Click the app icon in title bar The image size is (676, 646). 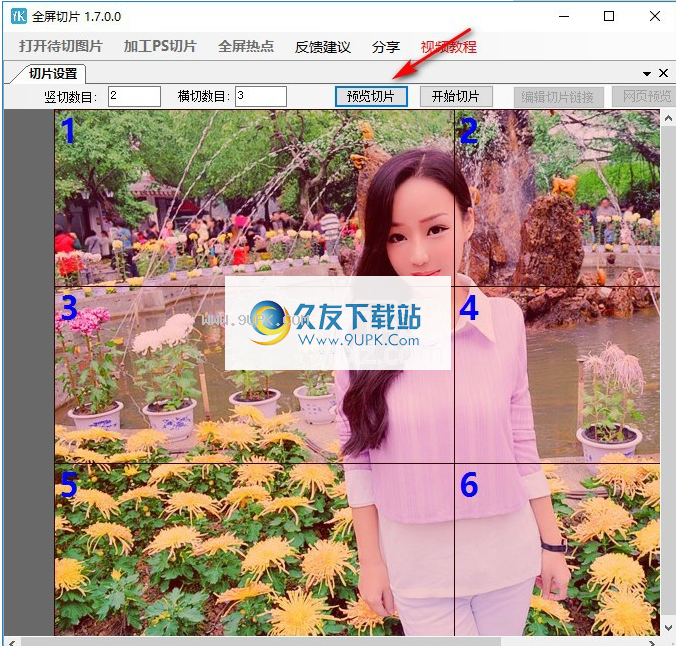(x=18, y=16)
